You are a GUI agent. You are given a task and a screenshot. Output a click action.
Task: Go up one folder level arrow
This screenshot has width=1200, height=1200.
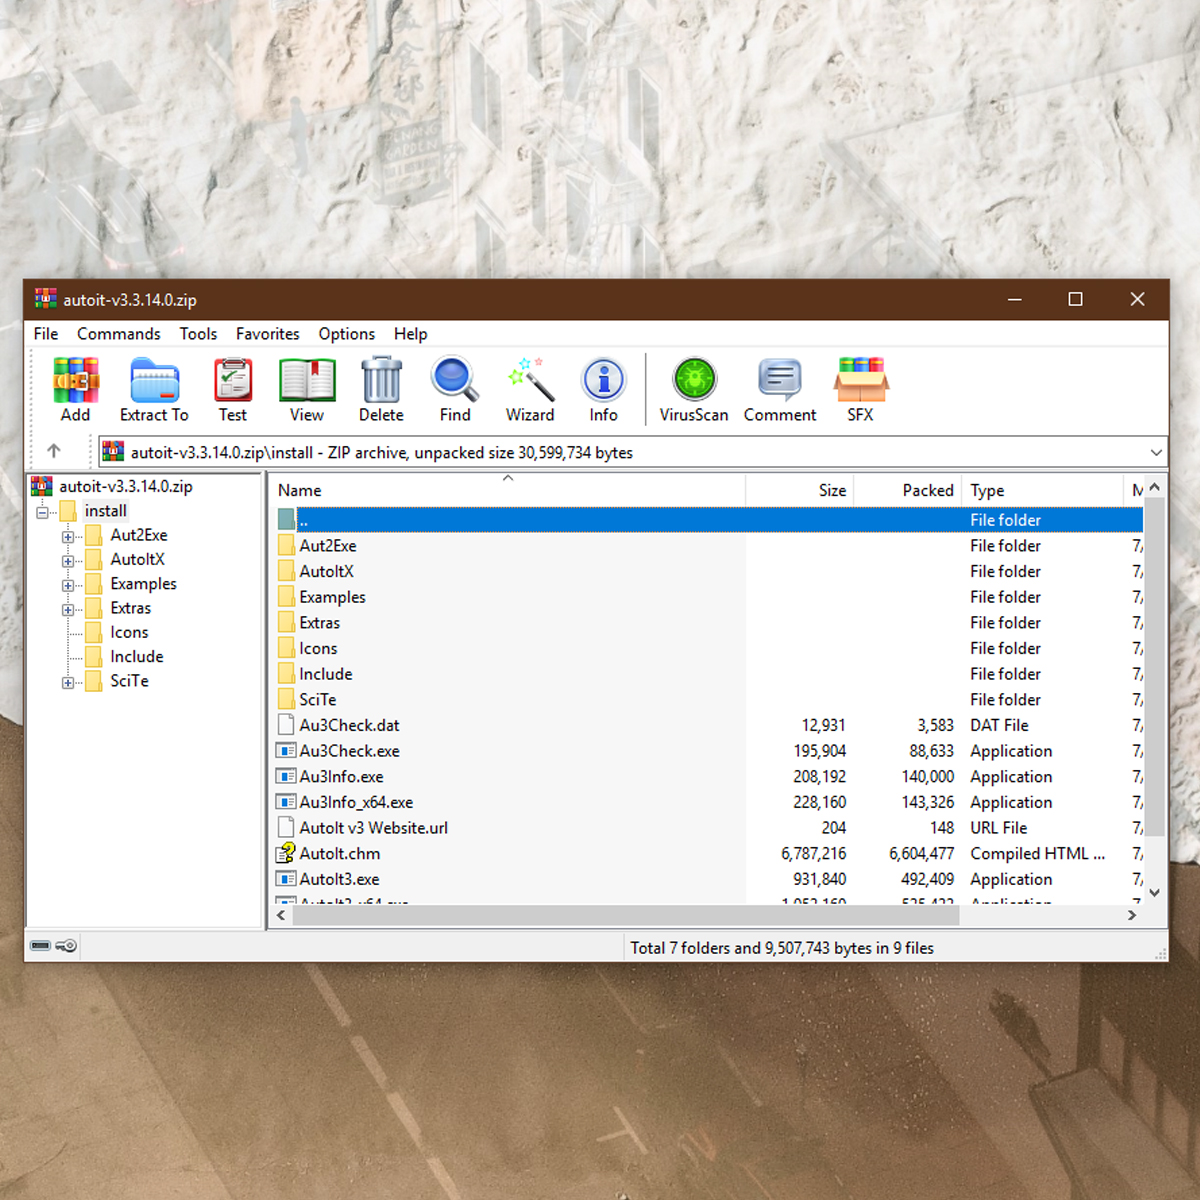[x=54, y=452]
